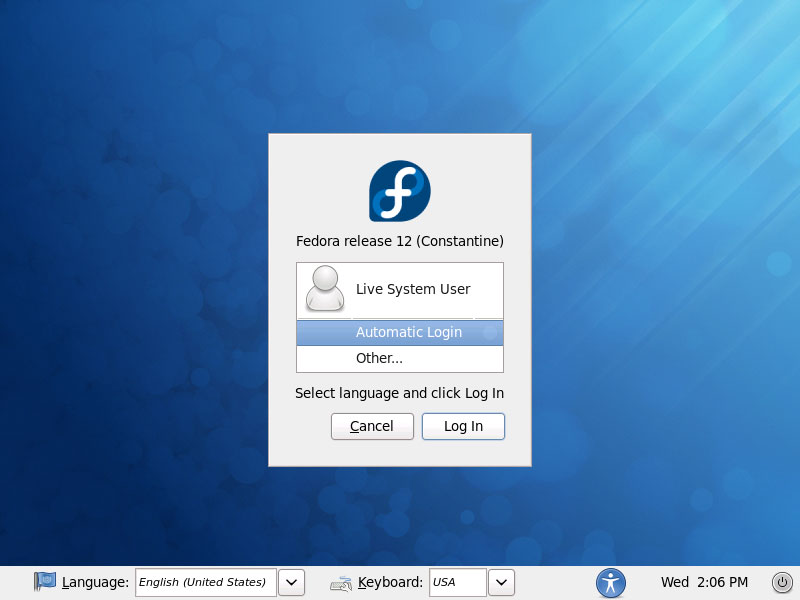Expand the Language dropdown arrow
800x600 pixels.
tap(291, 582)
